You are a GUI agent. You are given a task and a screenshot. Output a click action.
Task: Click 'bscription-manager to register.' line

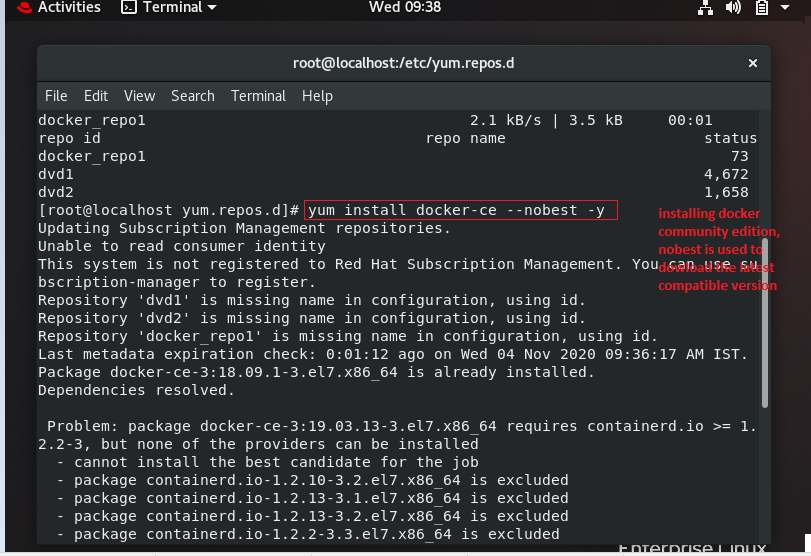(x=176, y=282)
